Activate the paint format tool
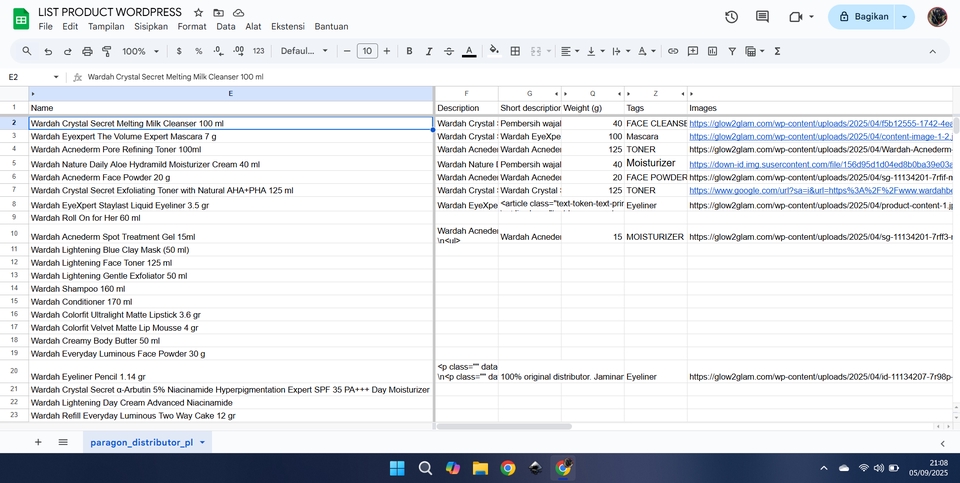Viewport: 960px width, 483px height. click(x=107, y=51)
